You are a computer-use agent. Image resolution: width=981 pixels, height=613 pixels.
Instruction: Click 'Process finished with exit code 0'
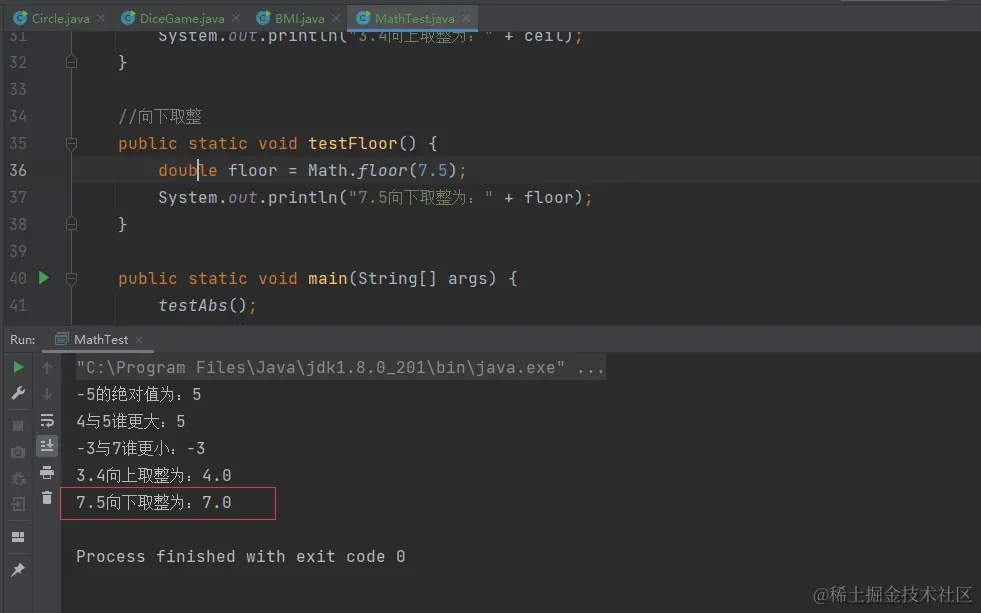pyautogui.click(x=240, y=556)
